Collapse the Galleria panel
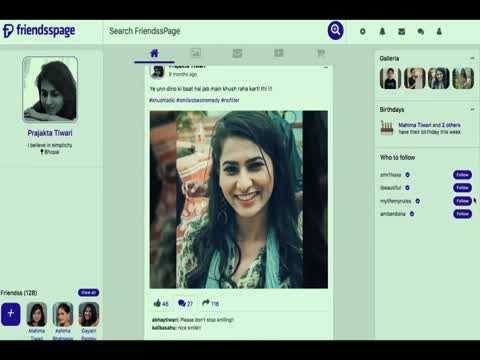The image size is (480, 360). pyautogui.click(x=472, y=58)
